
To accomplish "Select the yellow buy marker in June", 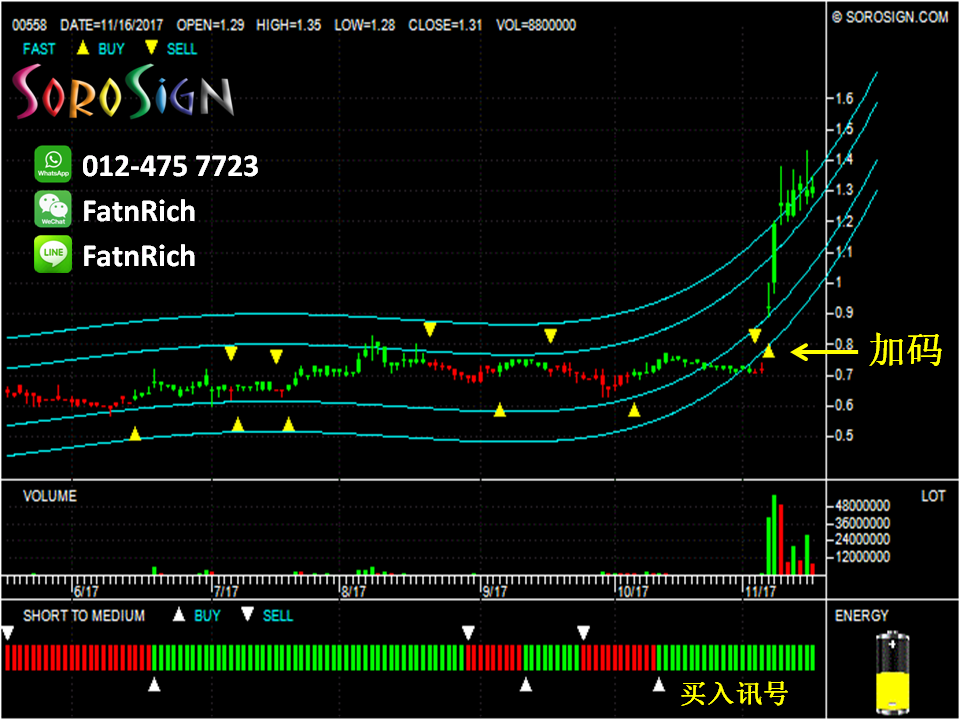I will [135, 434].
